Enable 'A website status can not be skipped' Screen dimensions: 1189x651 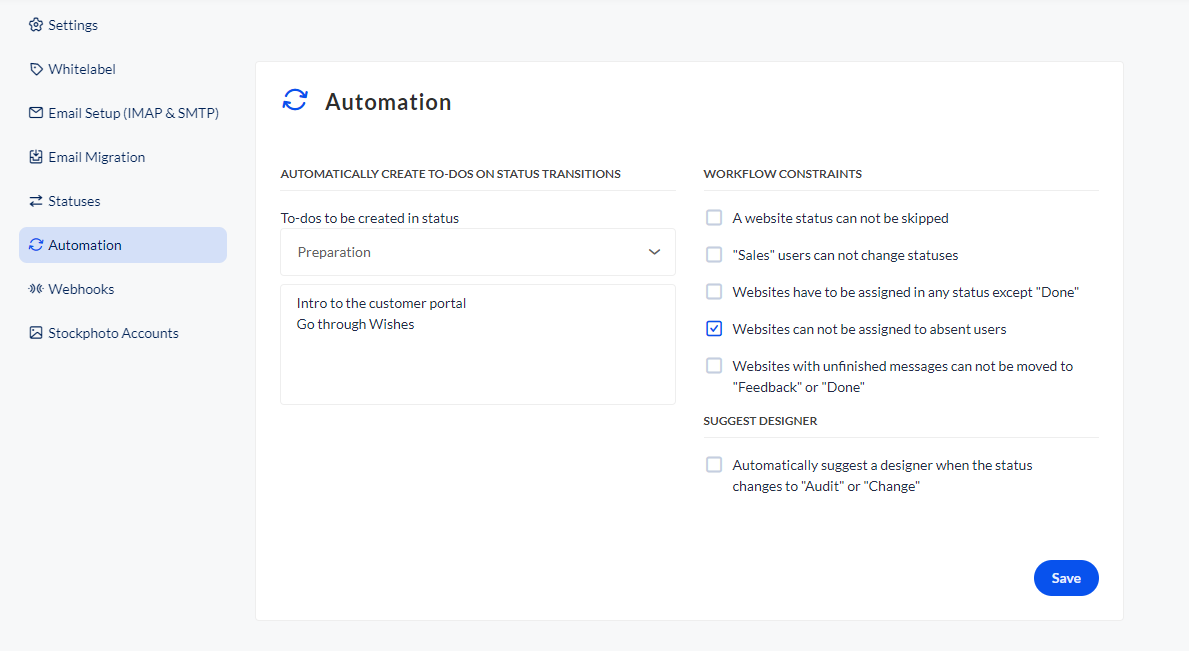click(714, 218)
